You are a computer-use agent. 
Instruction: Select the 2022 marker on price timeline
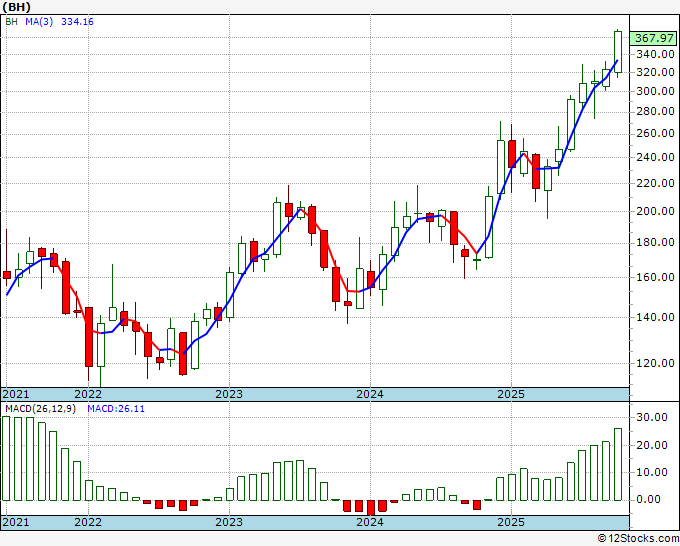[x=88, y=394]
